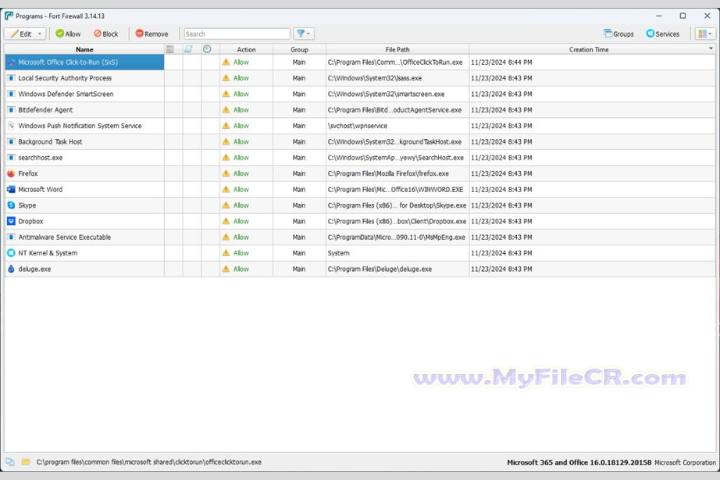This screenshot has width=720, height=480.
Task: Sort by the File Path column header
Action: click(x=397, y=49)
